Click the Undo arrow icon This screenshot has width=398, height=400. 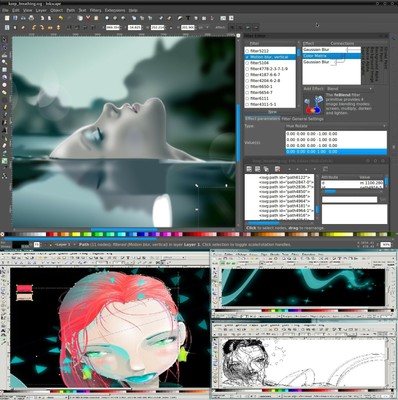(x=61, y=18)
